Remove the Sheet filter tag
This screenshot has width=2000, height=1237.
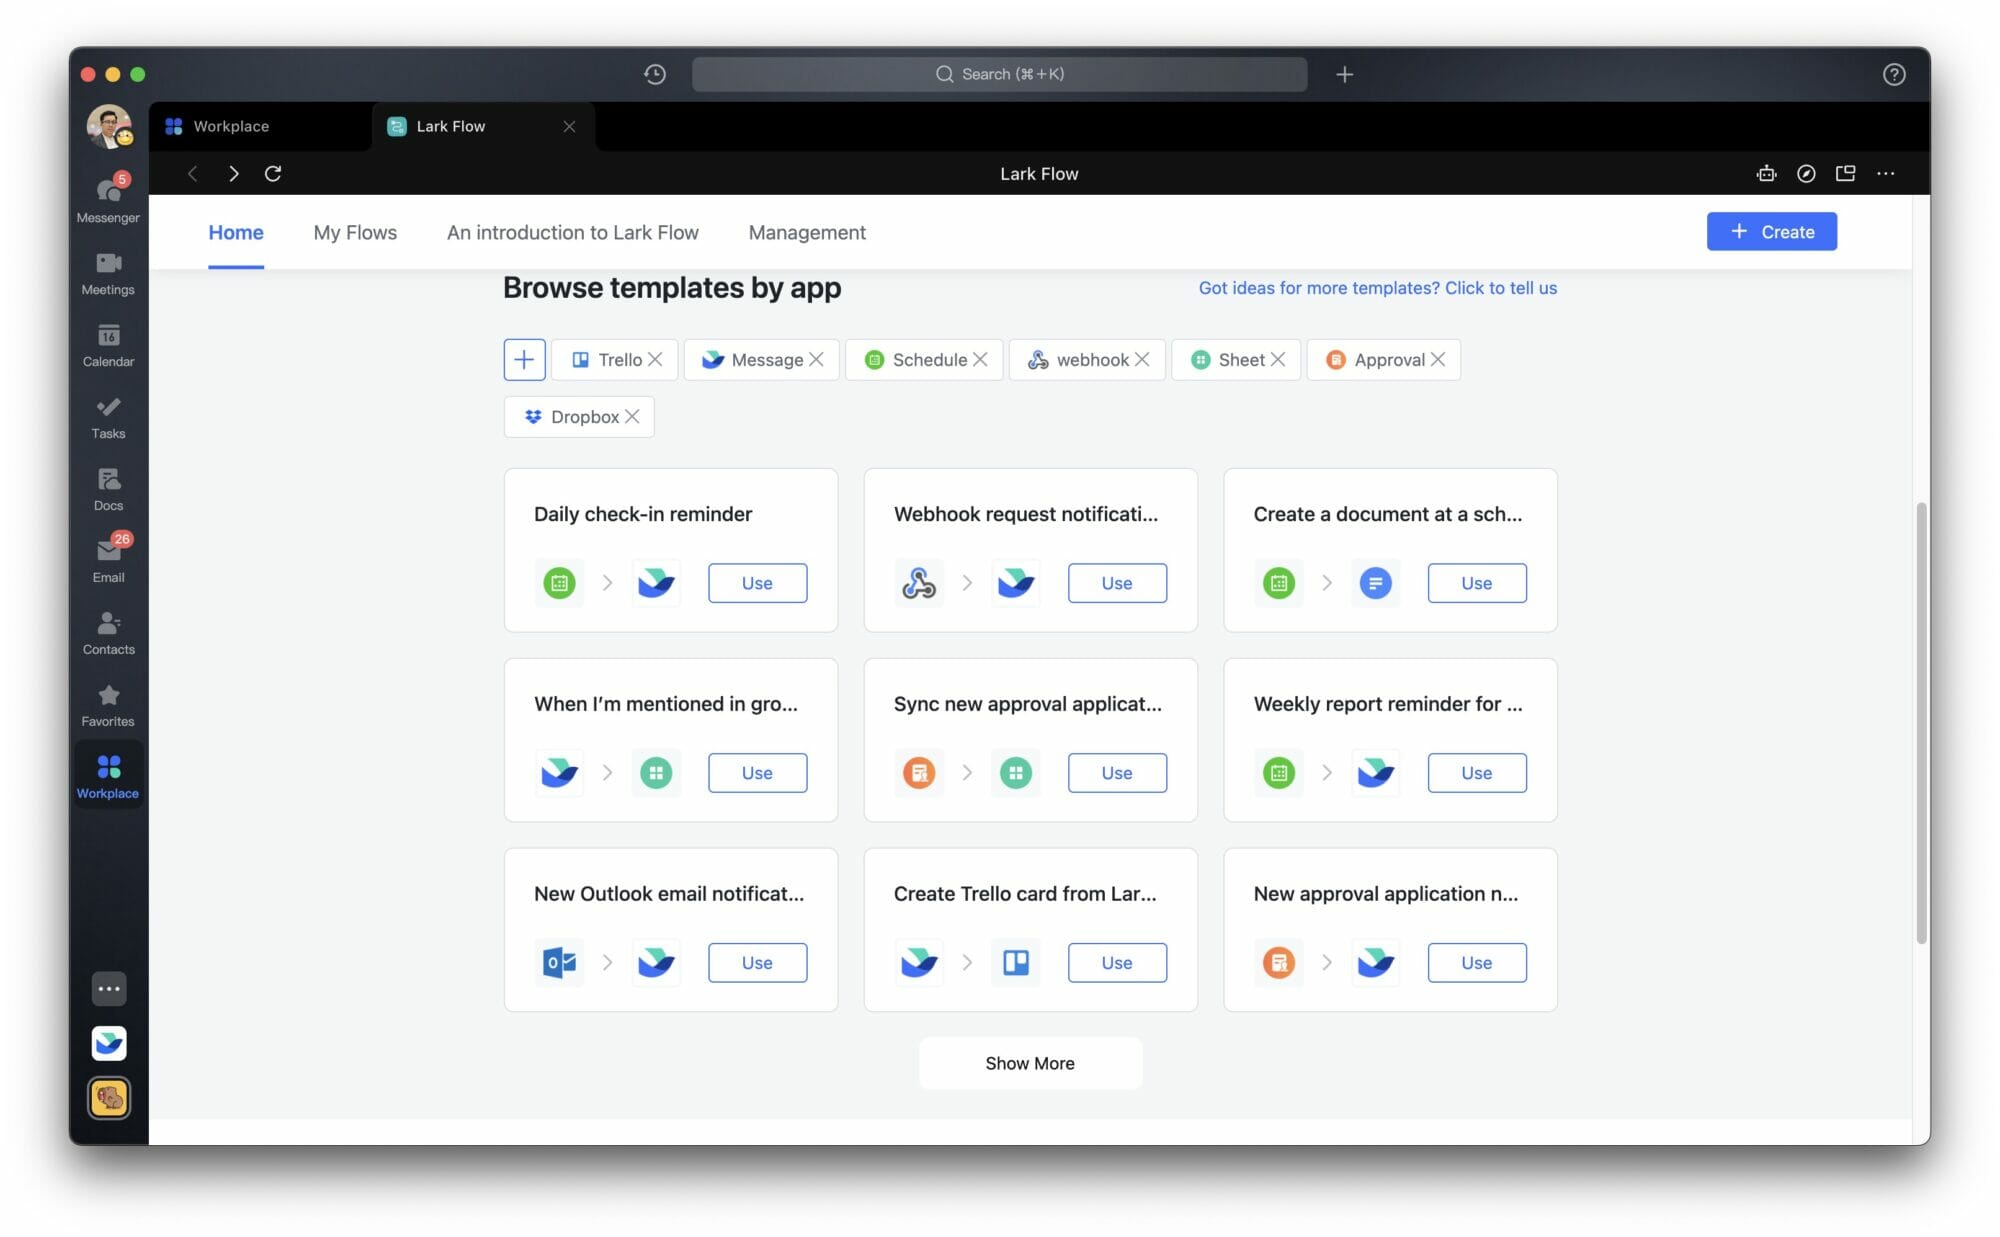[x=1278, y=359]
